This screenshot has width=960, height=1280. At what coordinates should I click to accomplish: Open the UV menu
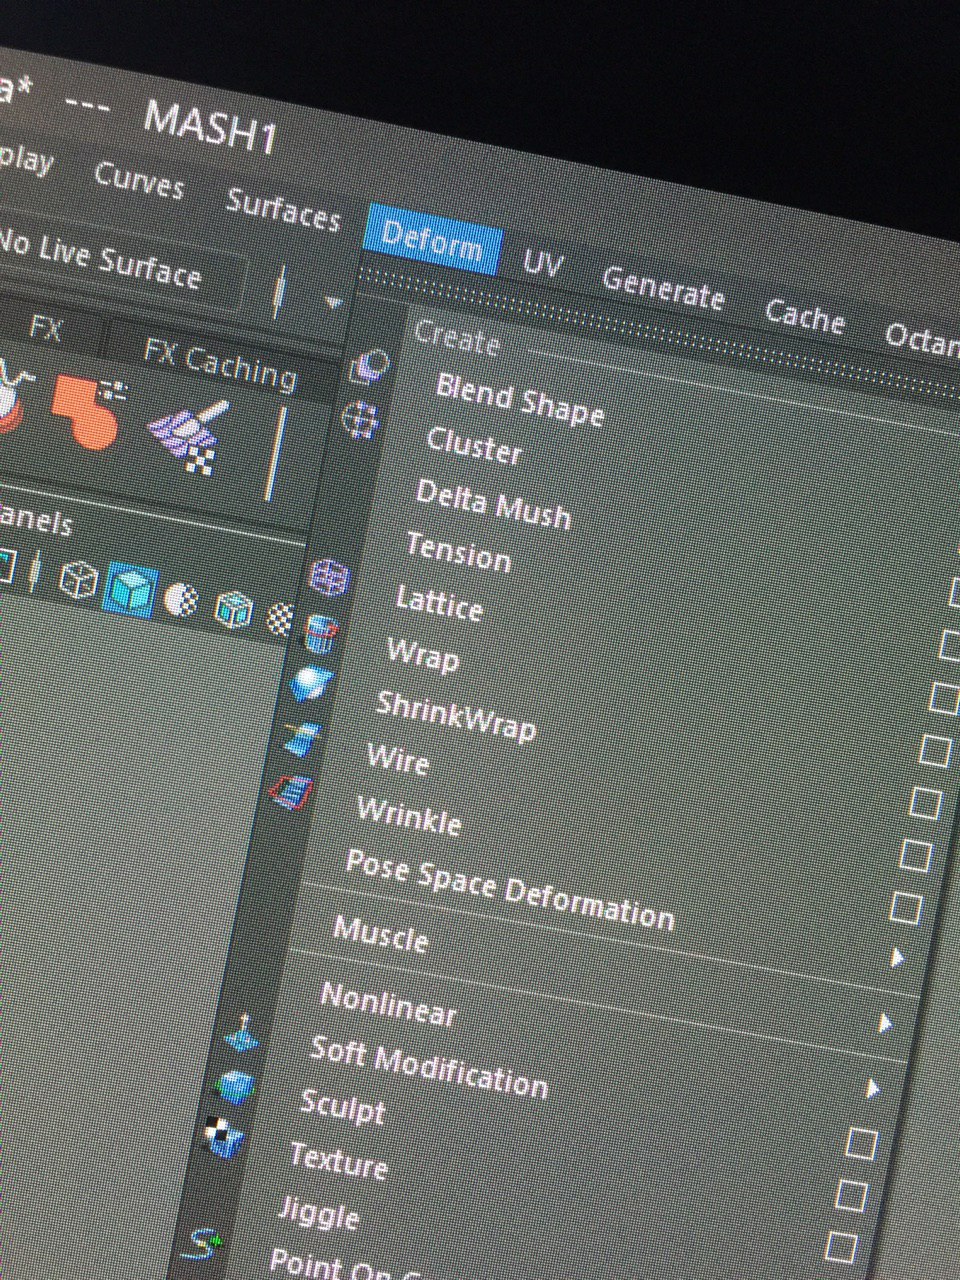point(544,263)
